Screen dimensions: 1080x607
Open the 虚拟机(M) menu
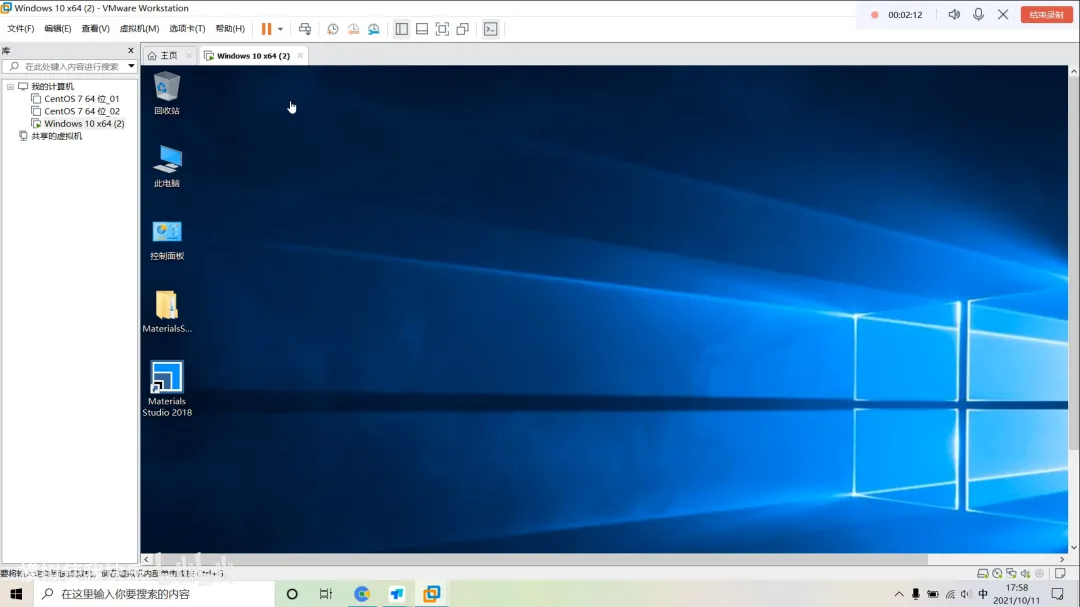(139, 29)
